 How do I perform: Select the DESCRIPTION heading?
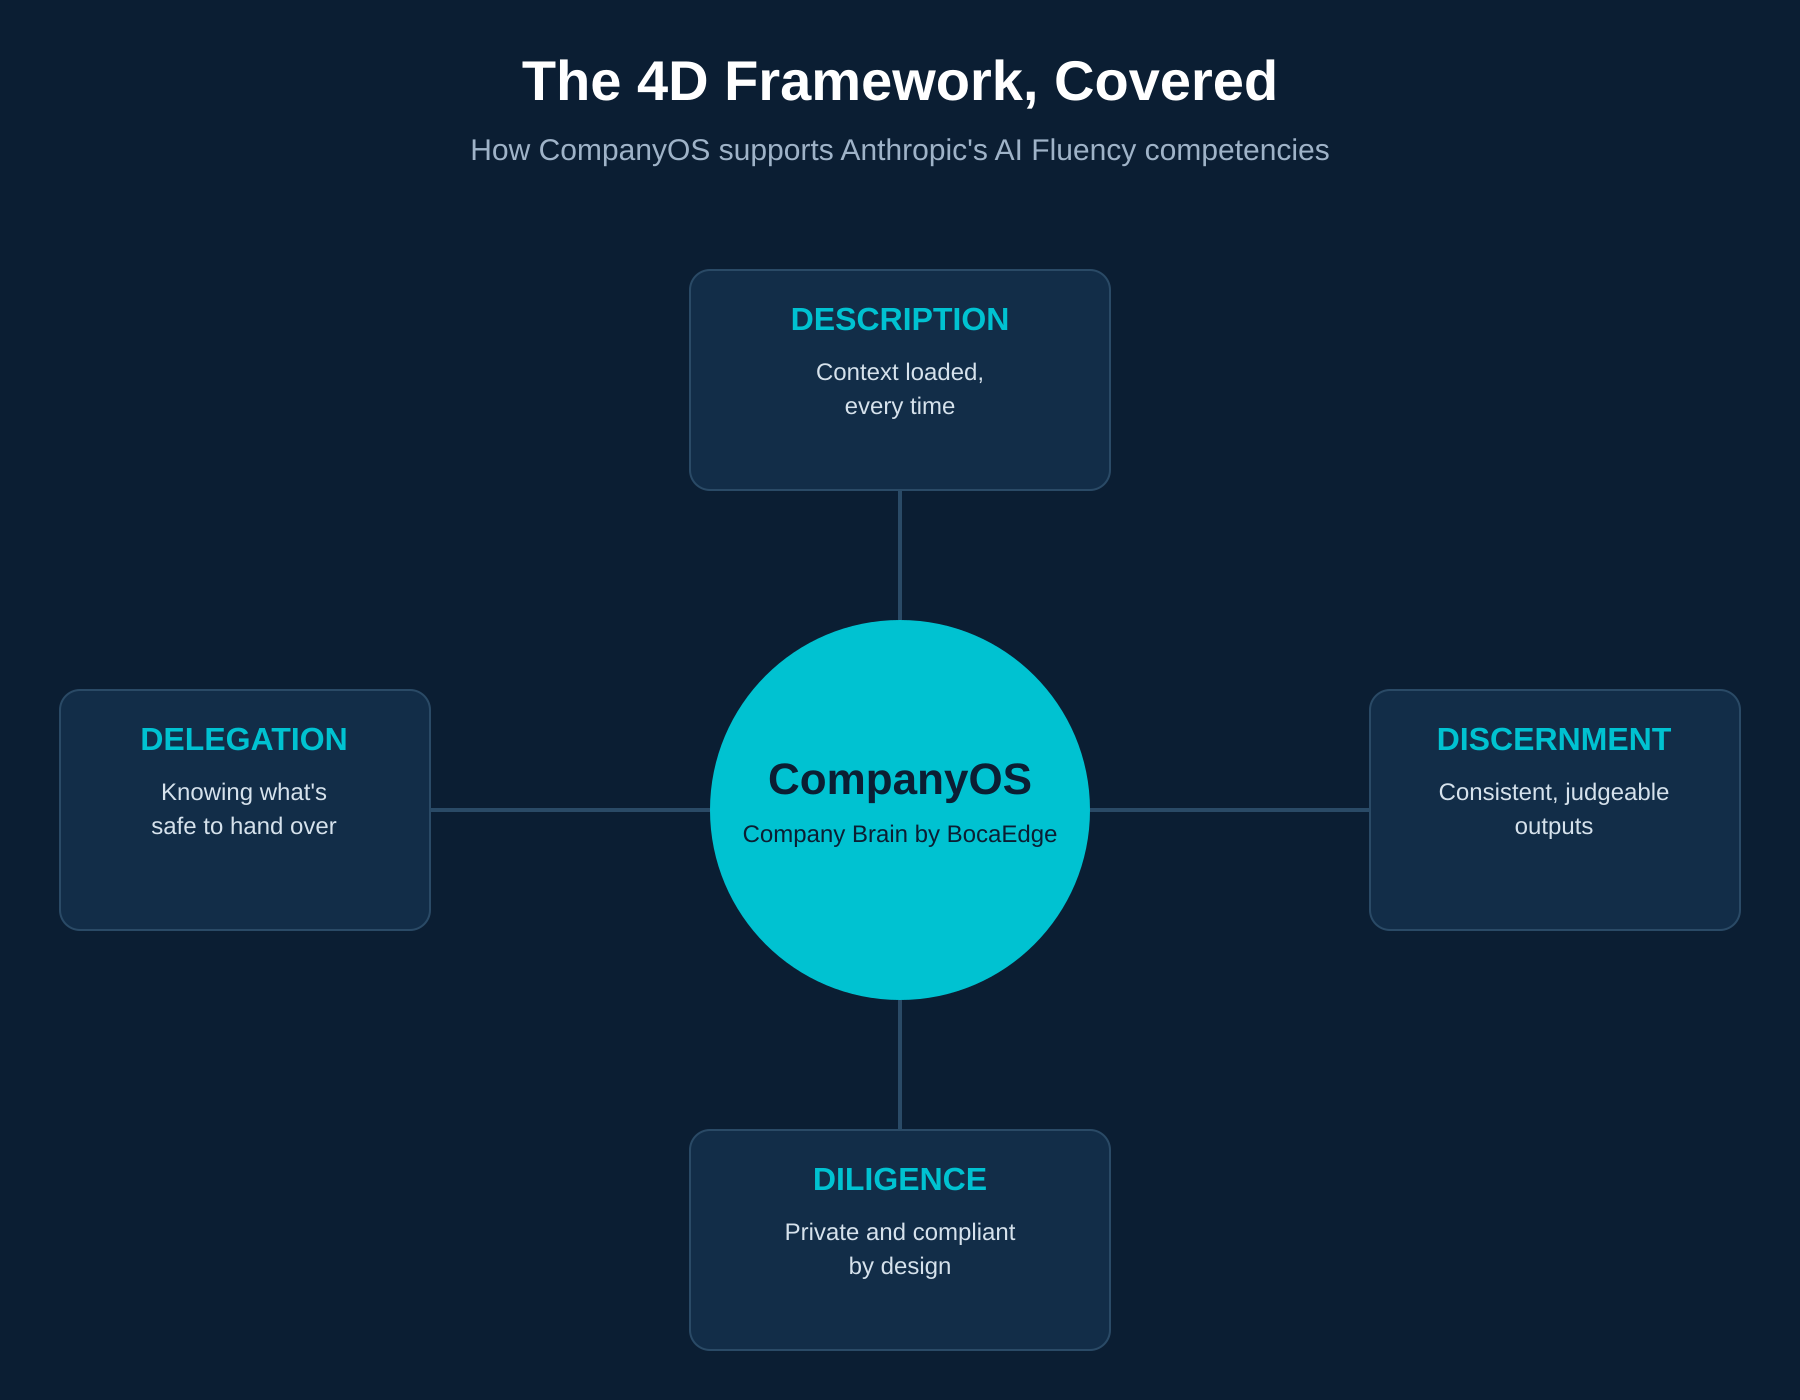point(900,320)
